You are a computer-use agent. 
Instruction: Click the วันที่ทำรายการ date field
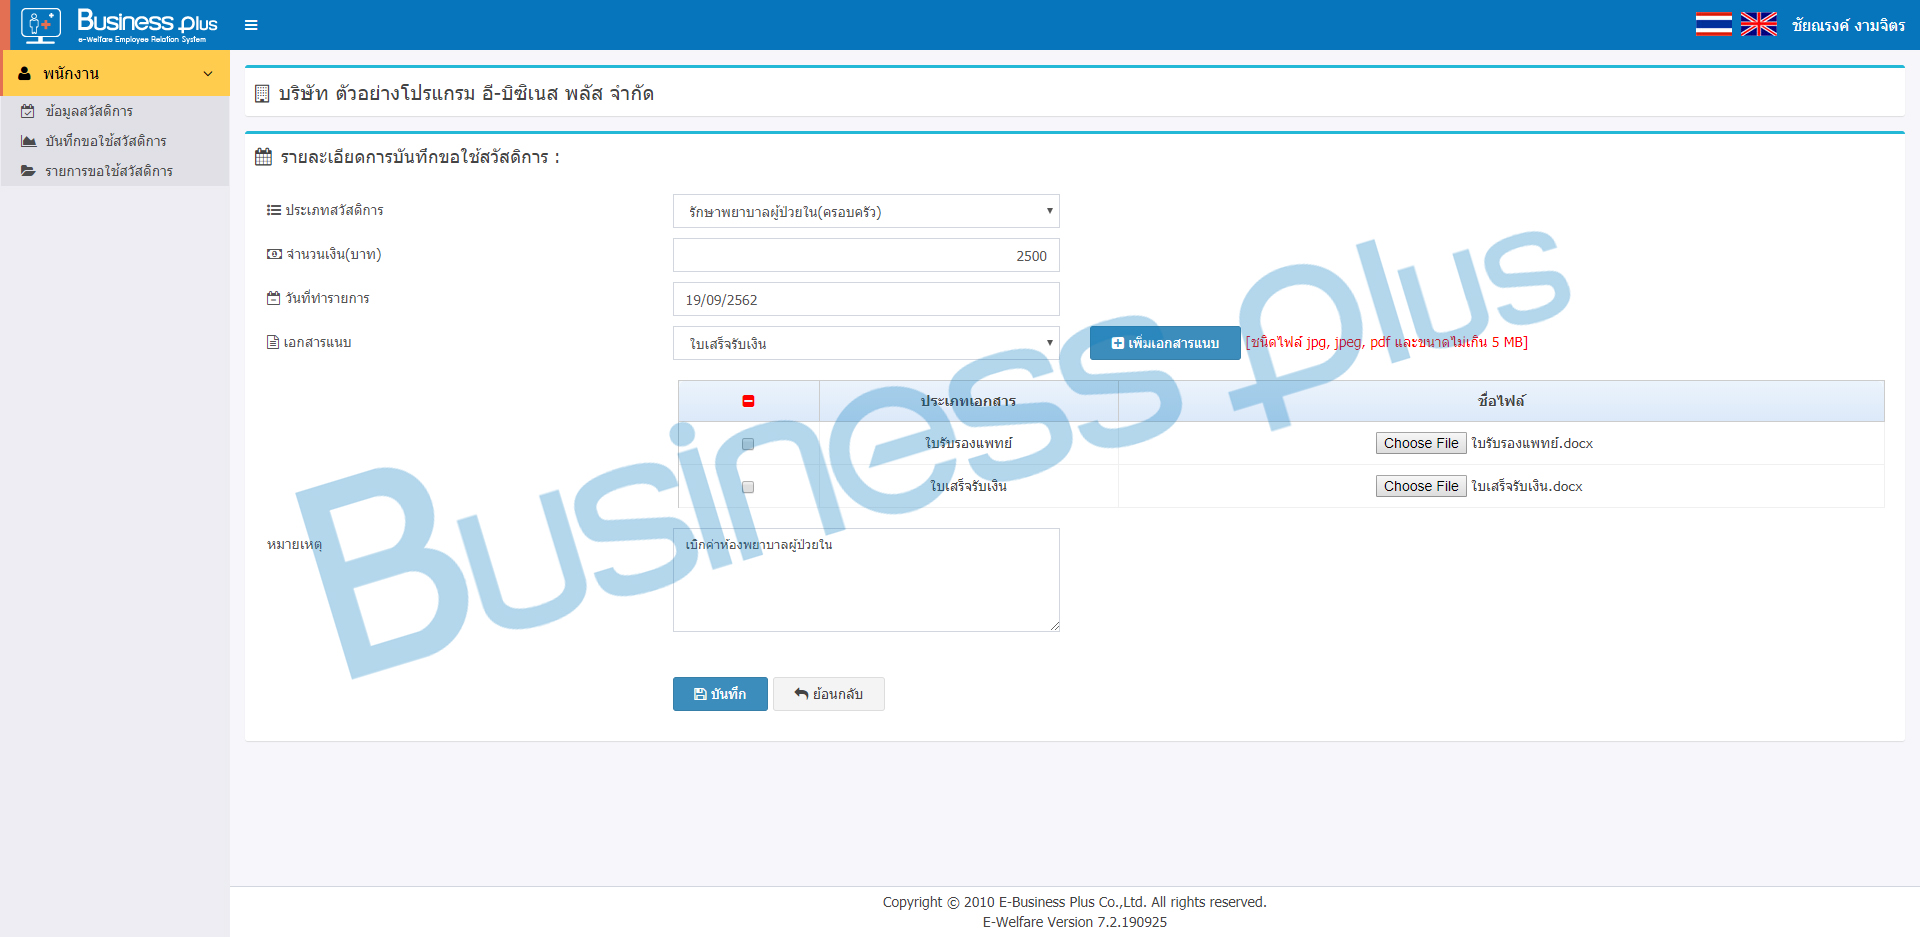[x=866, y=299]
